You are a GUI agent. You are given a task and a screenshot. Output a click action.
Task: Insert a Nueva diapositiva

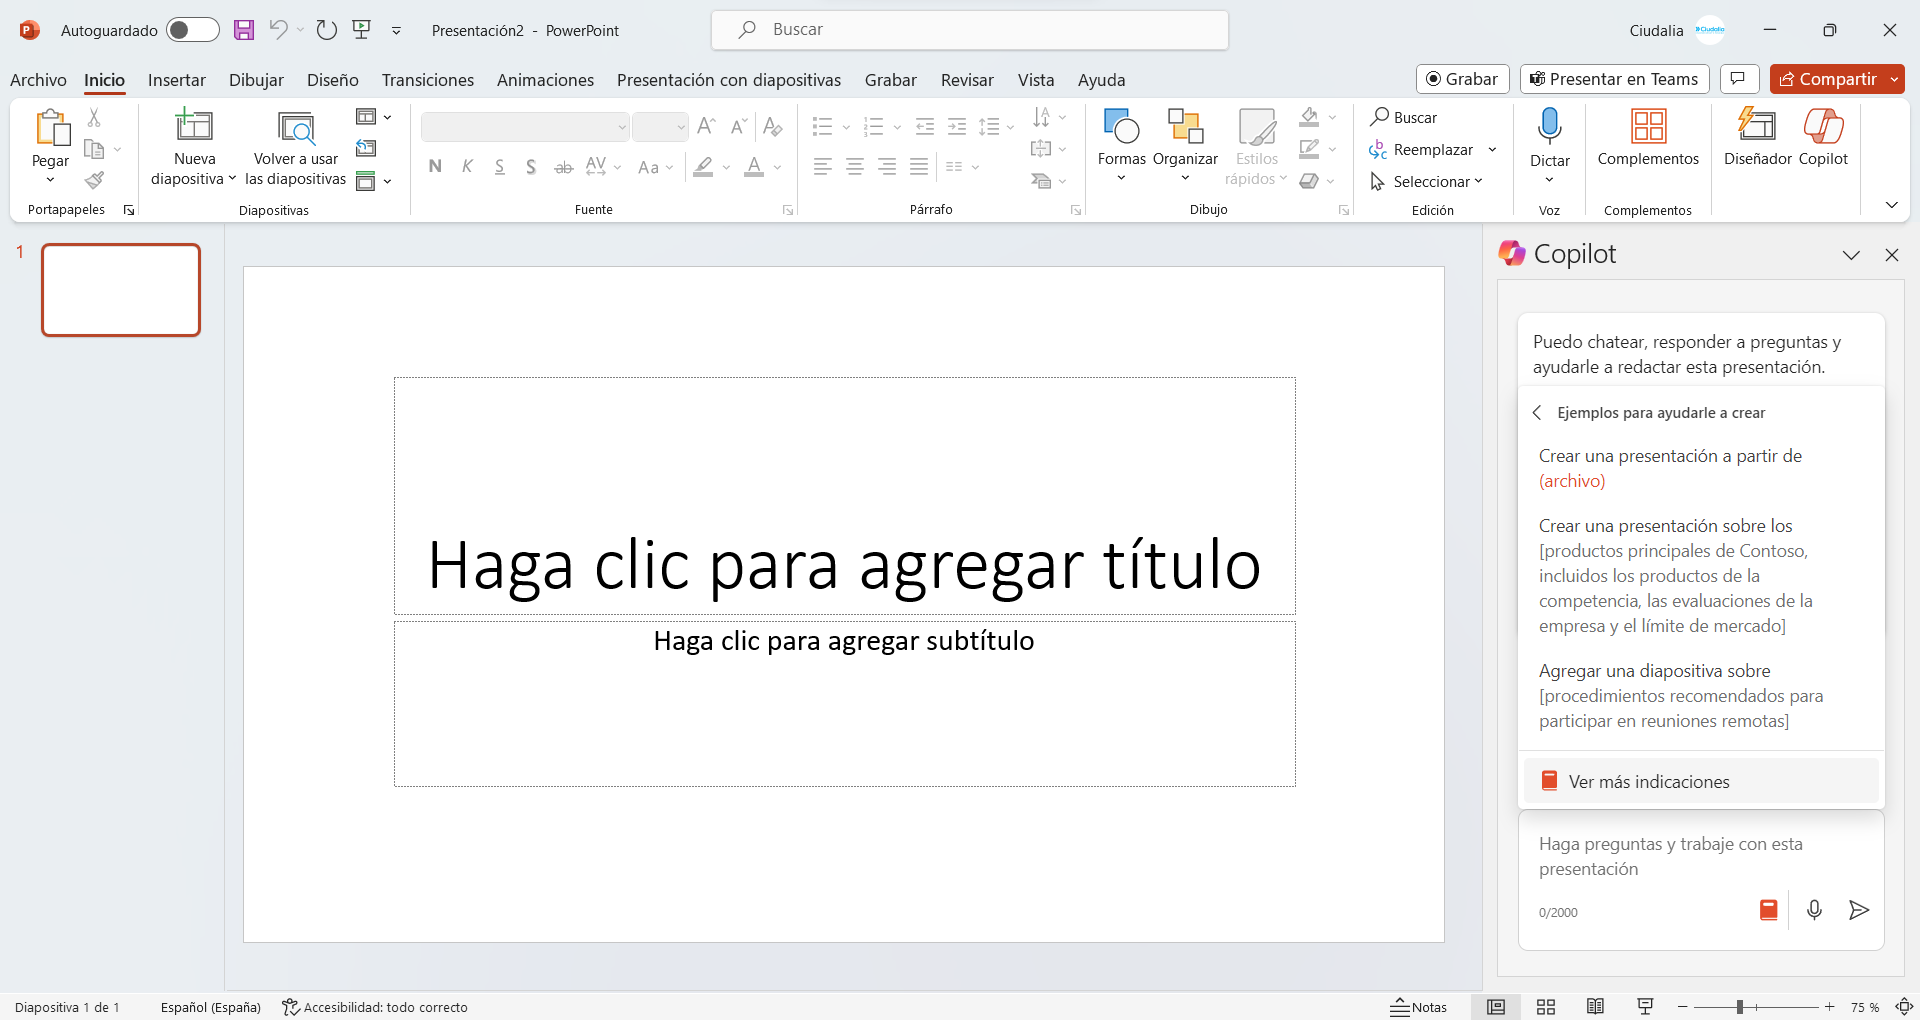(194, 128)
